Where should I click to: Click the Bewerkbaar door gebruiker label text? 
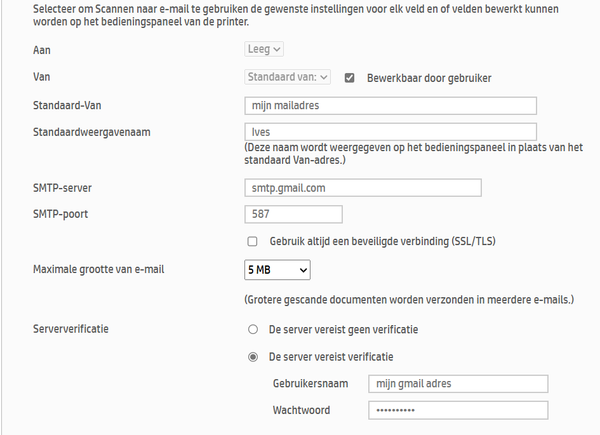pos(429,78)
